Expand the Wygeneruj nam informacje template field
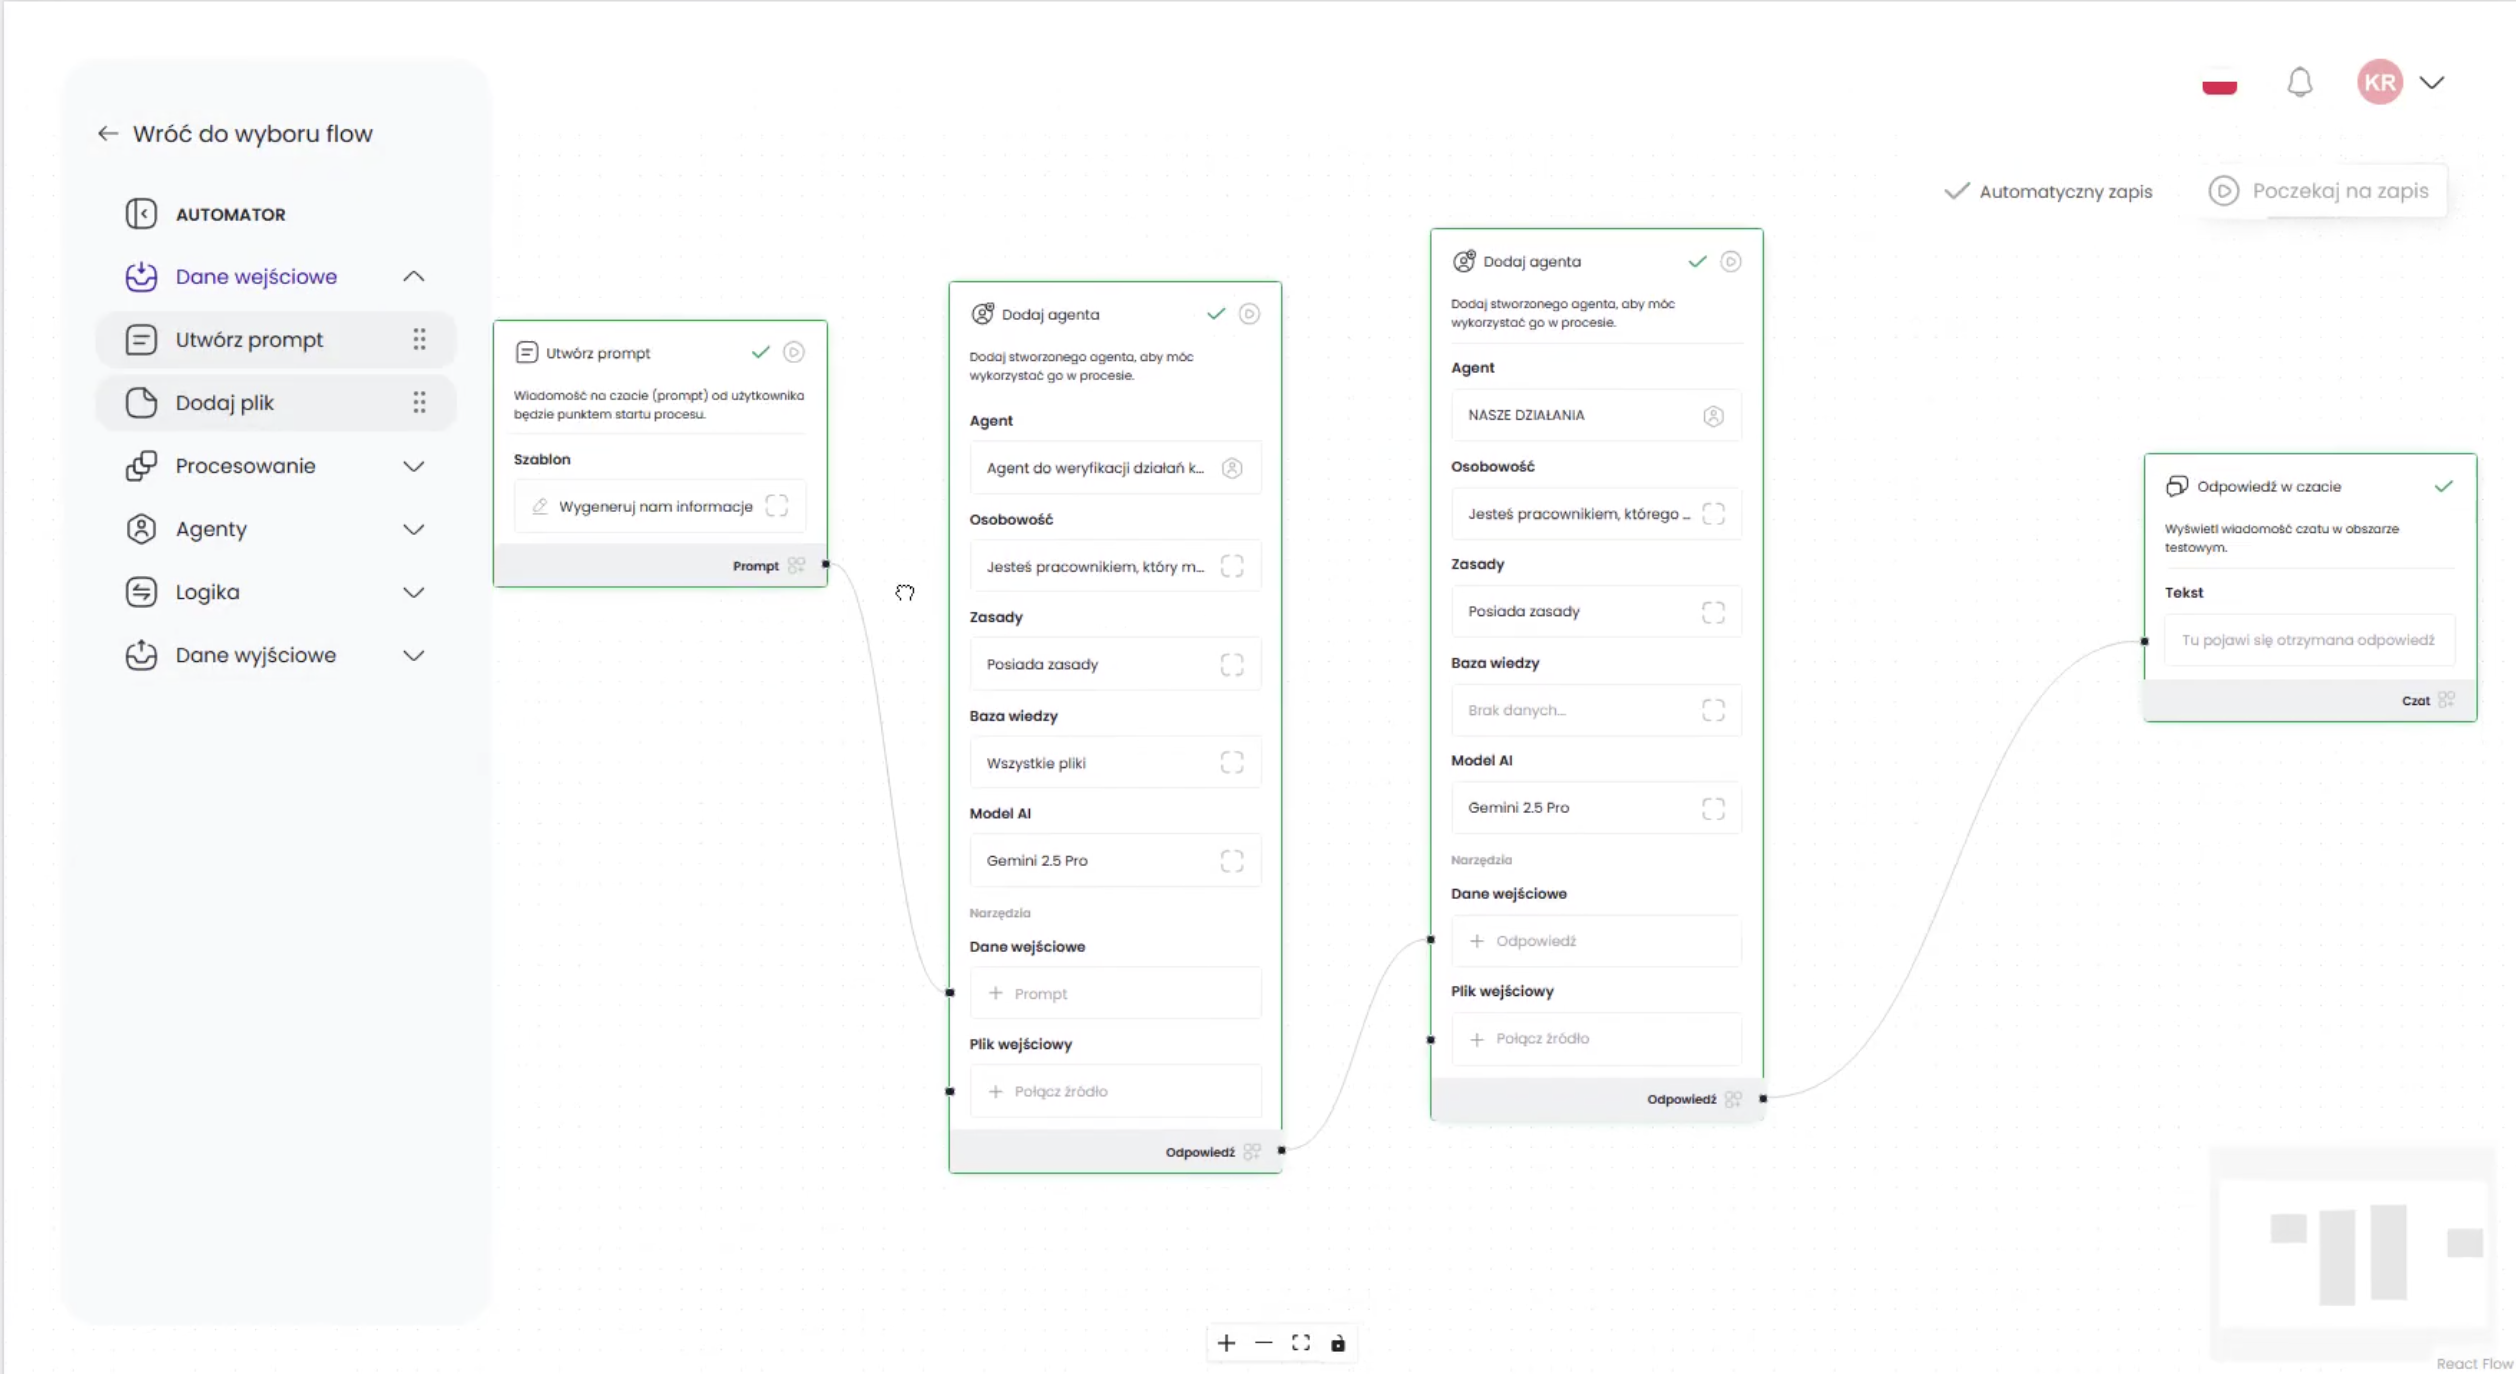 pos(777,506)
